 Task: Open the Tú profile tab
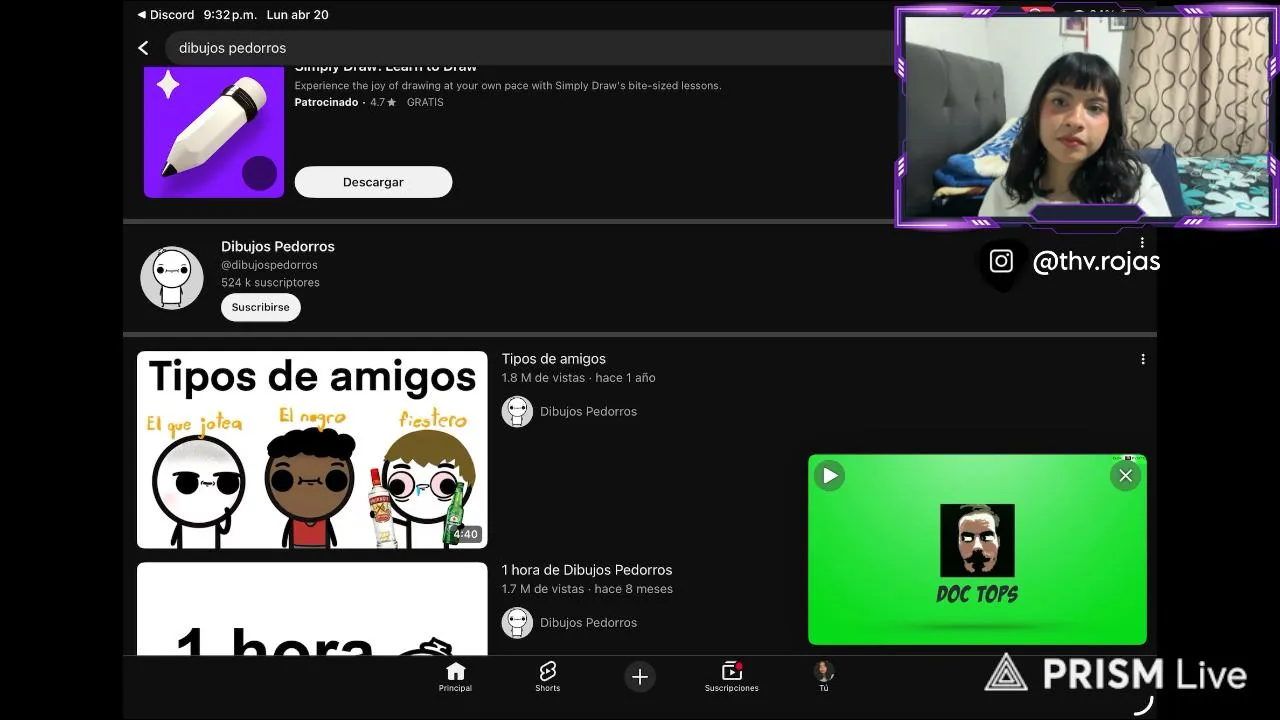tap(824, 677)
